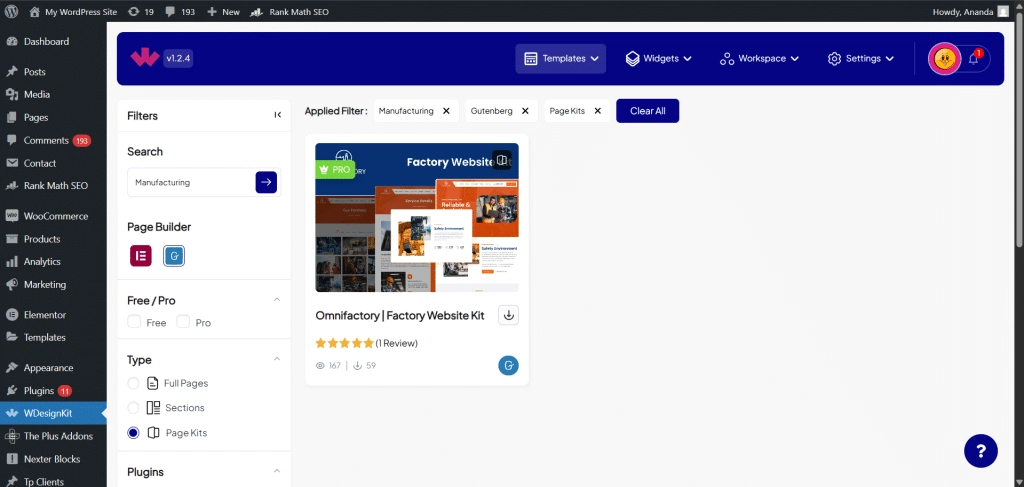Open Nexter Blocks in sidebar
The width and height of the screenshot is (1024, 487).
[53, 459]
